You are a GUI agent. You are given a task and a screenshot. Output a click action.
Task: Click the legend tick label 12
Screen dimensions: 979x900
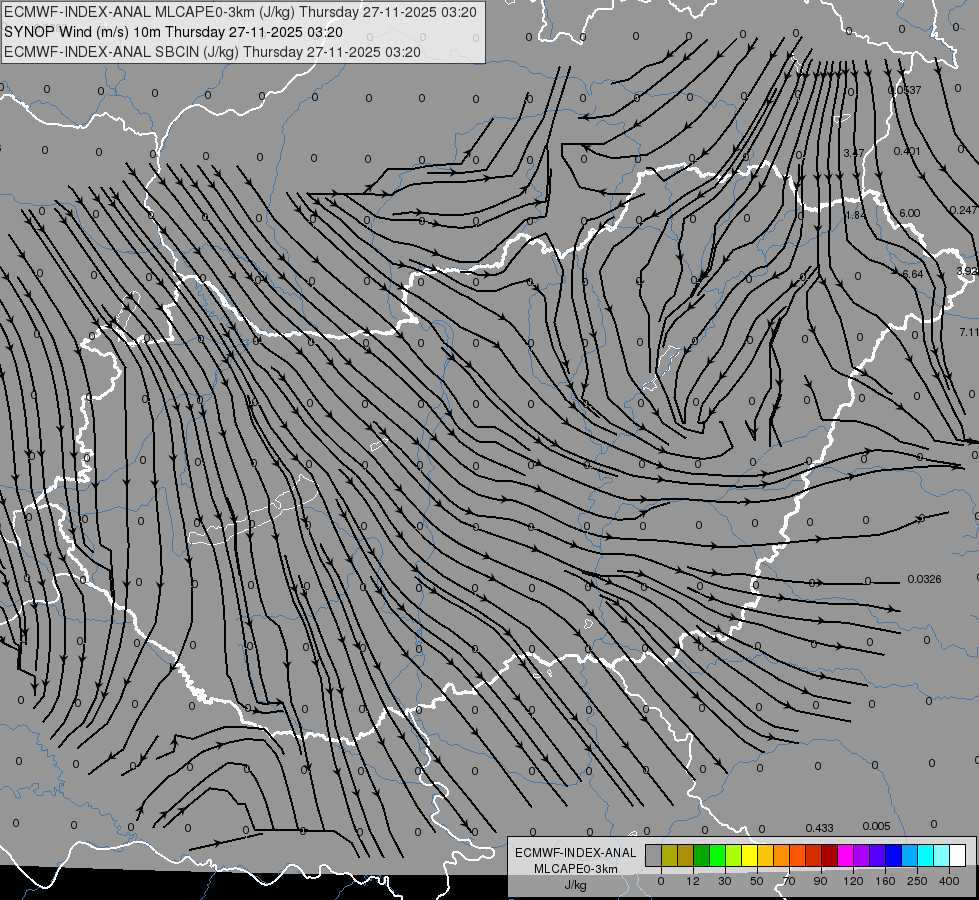pos(693,881)
